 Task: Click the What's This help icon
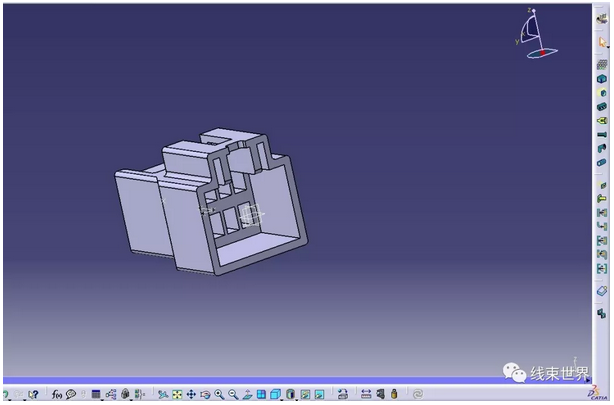[x=33, y=395]
